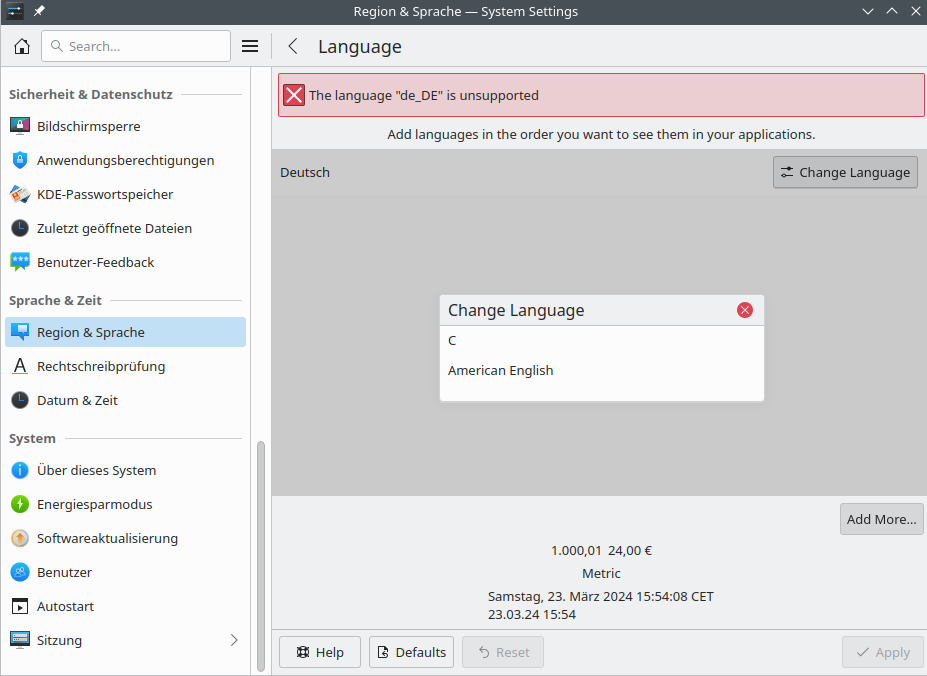Maximize the System Settings window
This screenshot has width=927, height=676.
[892, 11]
